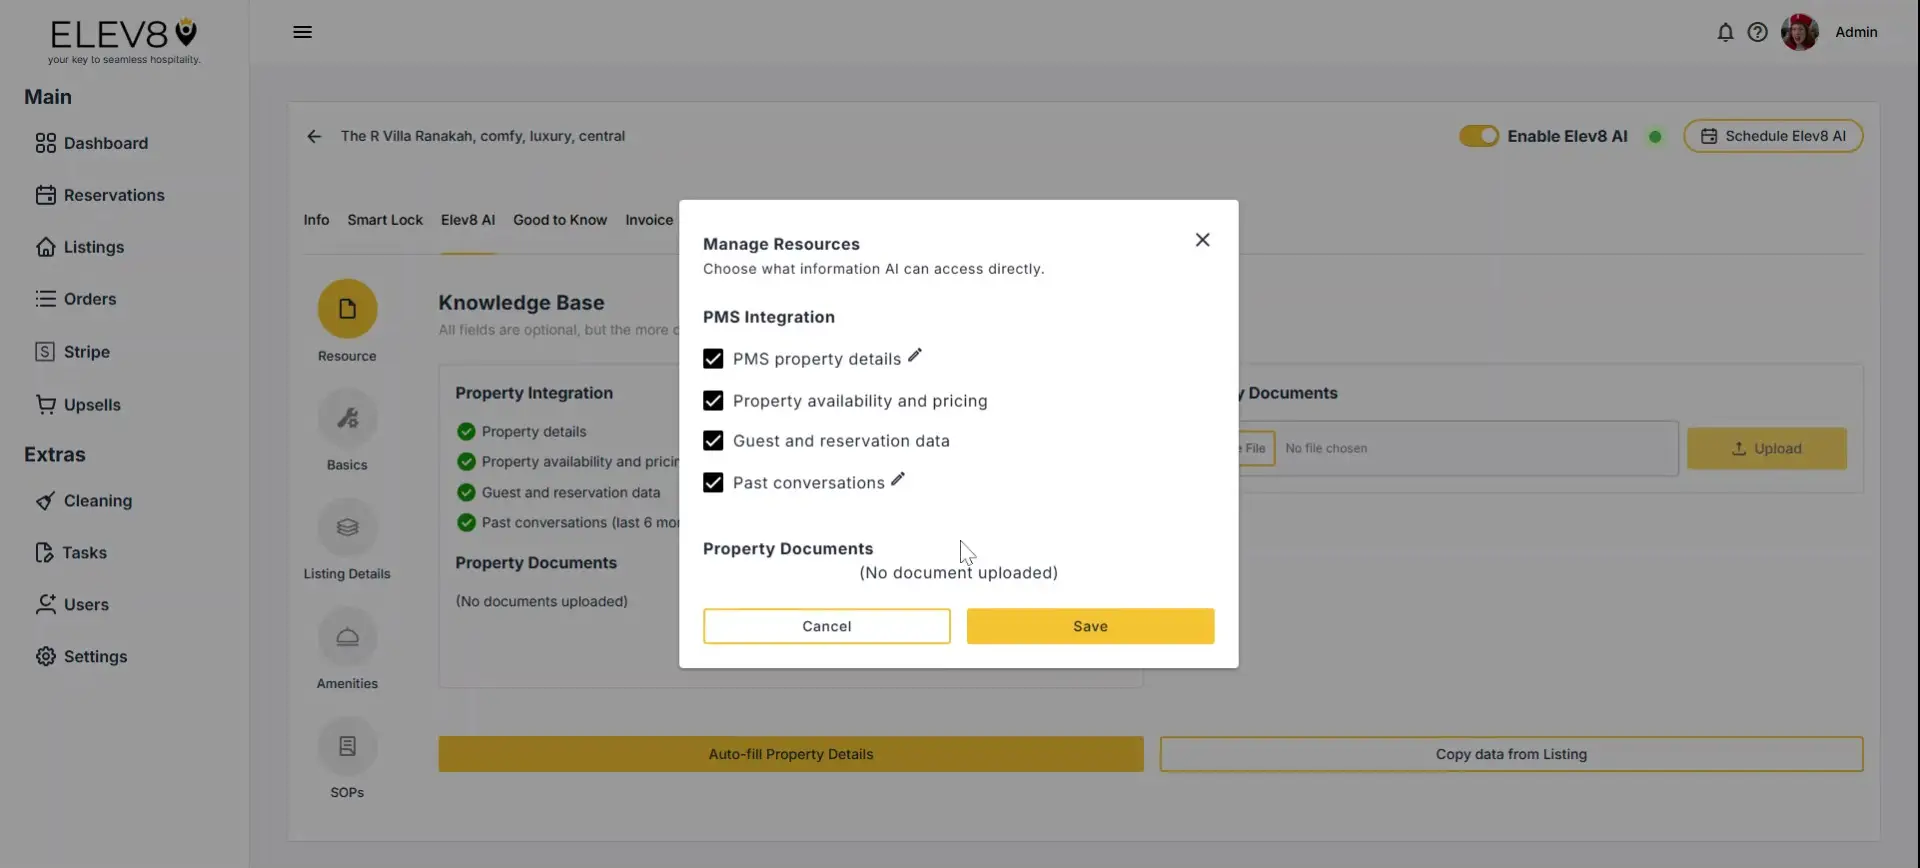1920x868 pixels.
Task: Toggle the Enable Elev8 AI switch
Action: point(1478,136)
